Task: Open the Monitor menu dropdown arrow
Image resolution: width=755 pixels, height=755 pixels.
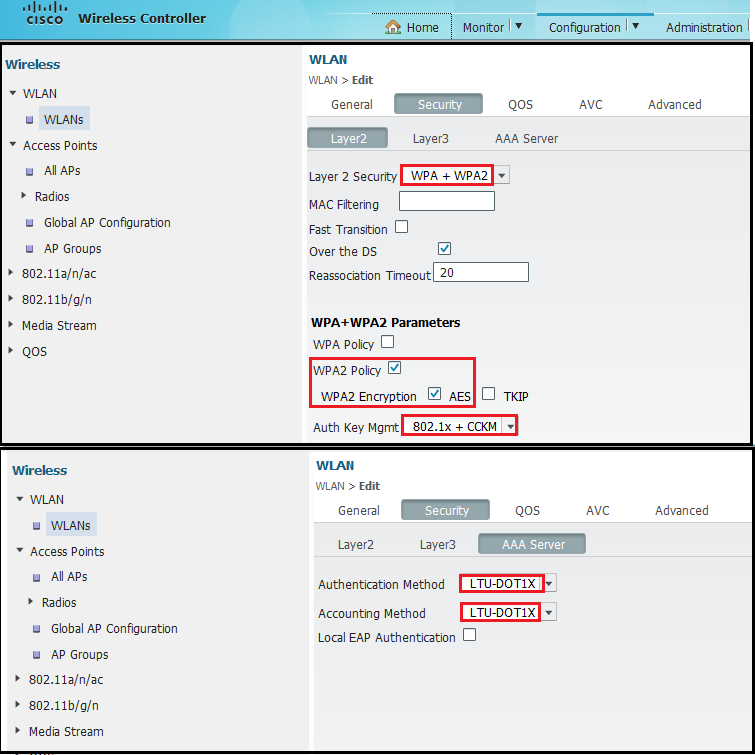Action: (517, 26)
